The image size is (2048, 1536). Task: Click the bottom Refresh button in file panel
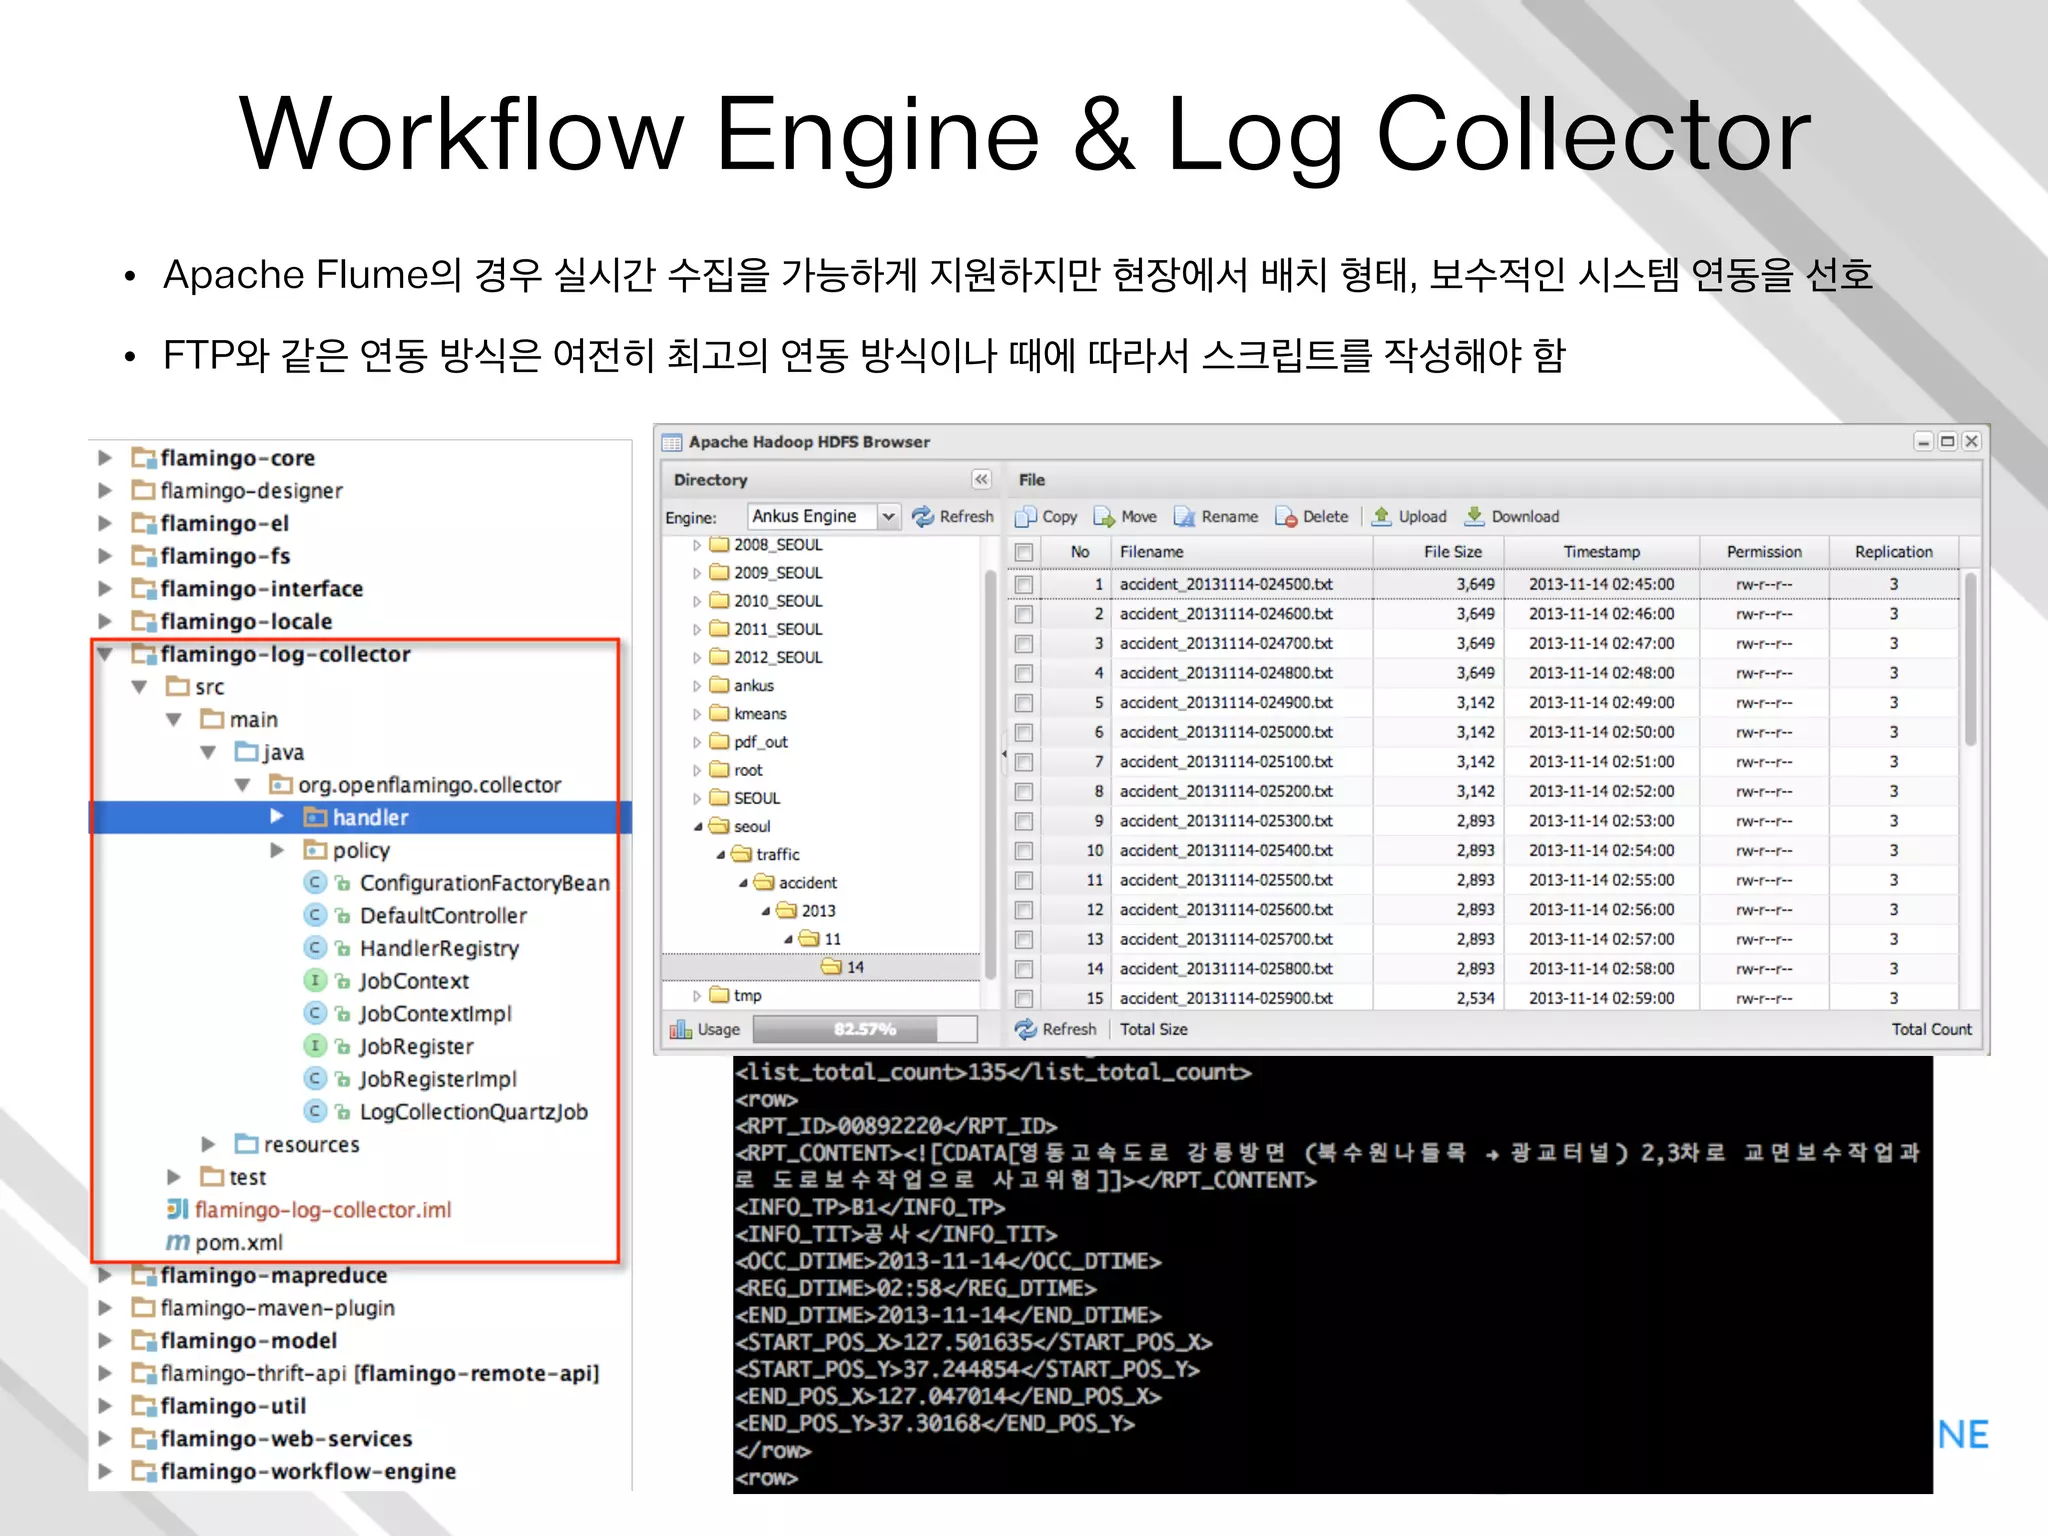(x=1056, y=1029)
